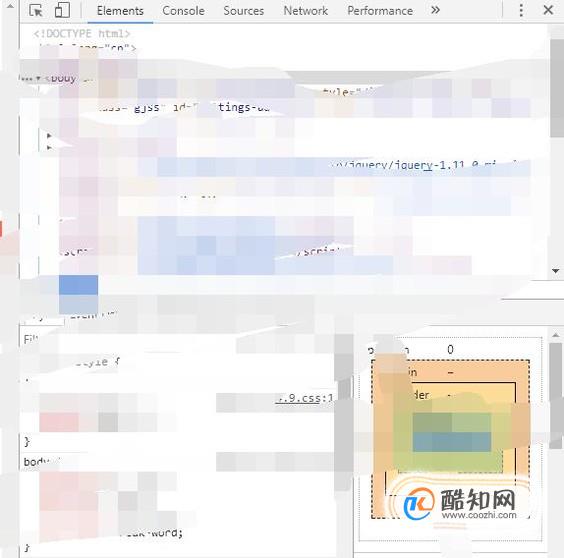
Task: Select the Performance tab
Action: coord(380,11)
